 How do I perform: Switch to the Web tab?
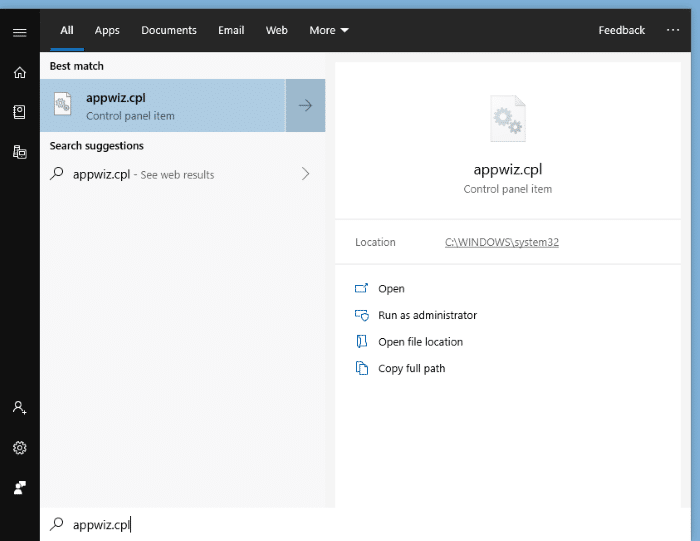click(x=277, y=30)
